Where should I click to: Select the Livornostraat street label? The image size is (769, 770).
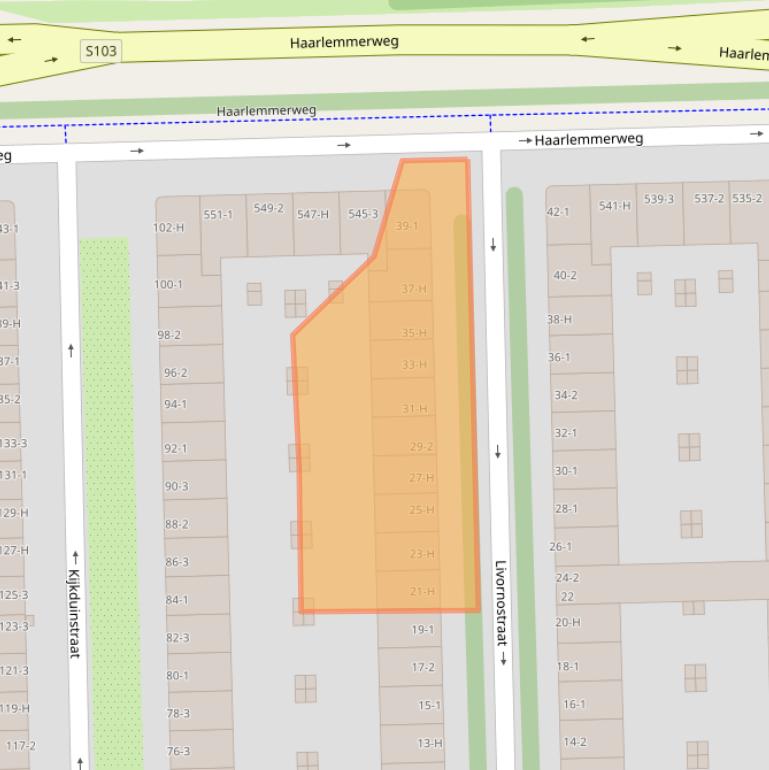[501, 612]
